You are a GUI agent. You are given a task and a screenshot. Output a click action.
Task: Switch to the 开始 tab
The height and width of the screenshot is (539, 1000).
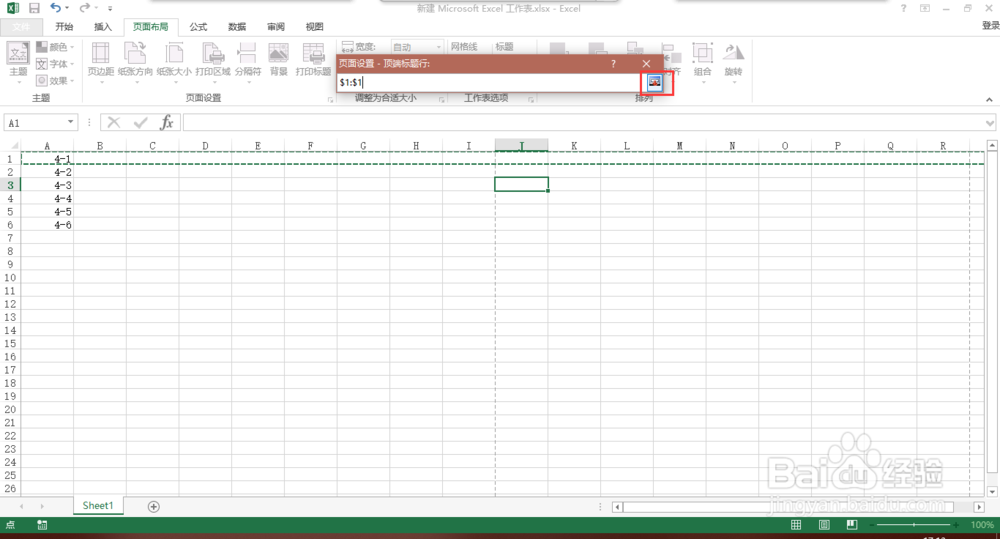[x=64, y=27]
